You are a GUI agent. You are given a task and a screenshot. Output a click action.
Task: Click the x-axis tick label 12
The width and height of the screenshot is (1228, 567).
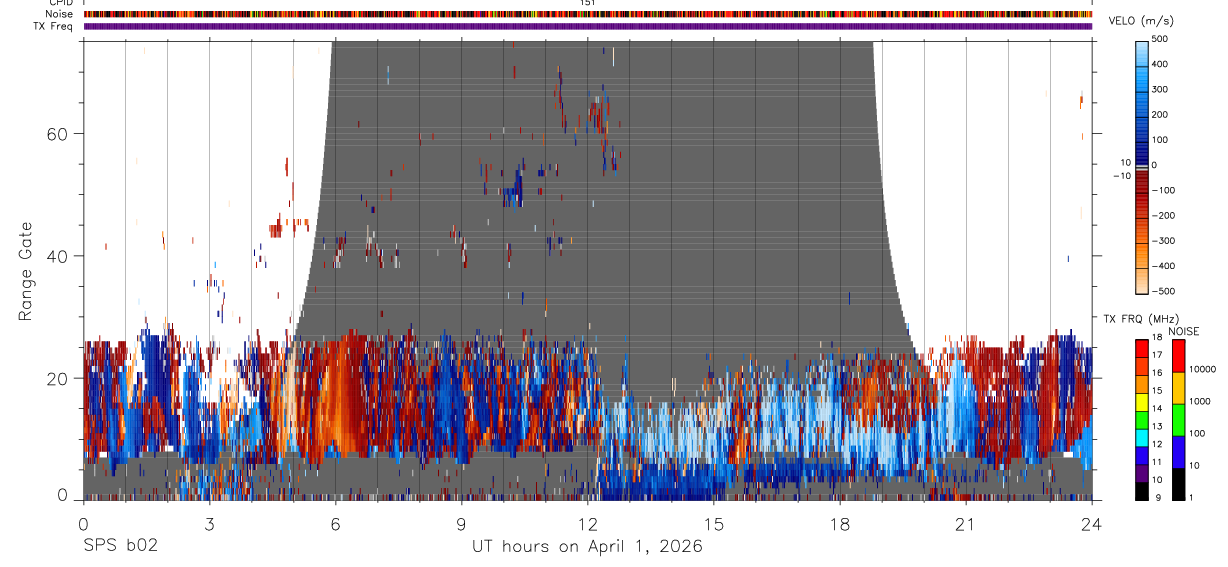click(x=587, y=524)
